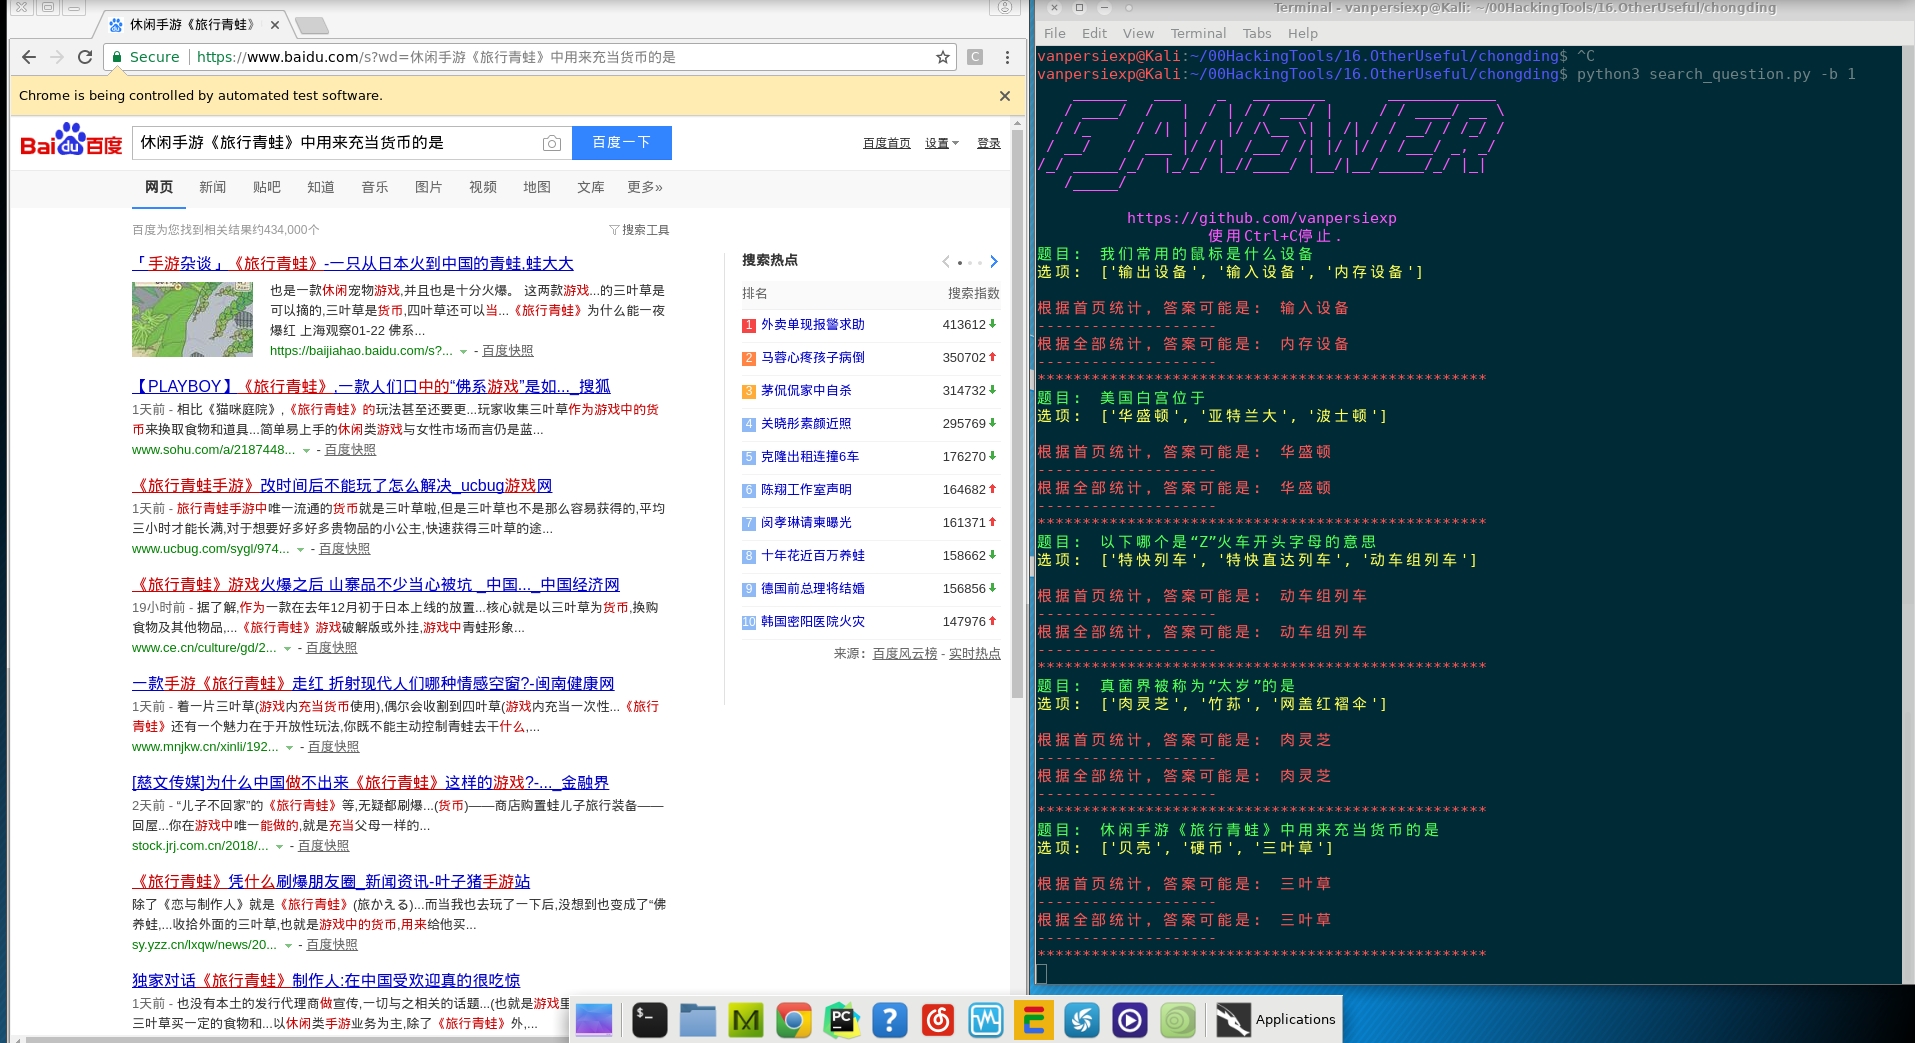Viewport: 1915px width, 1043px height.
Task: Expand dropdown arrow after www.ce.cn URL
Action: point(287,649)
